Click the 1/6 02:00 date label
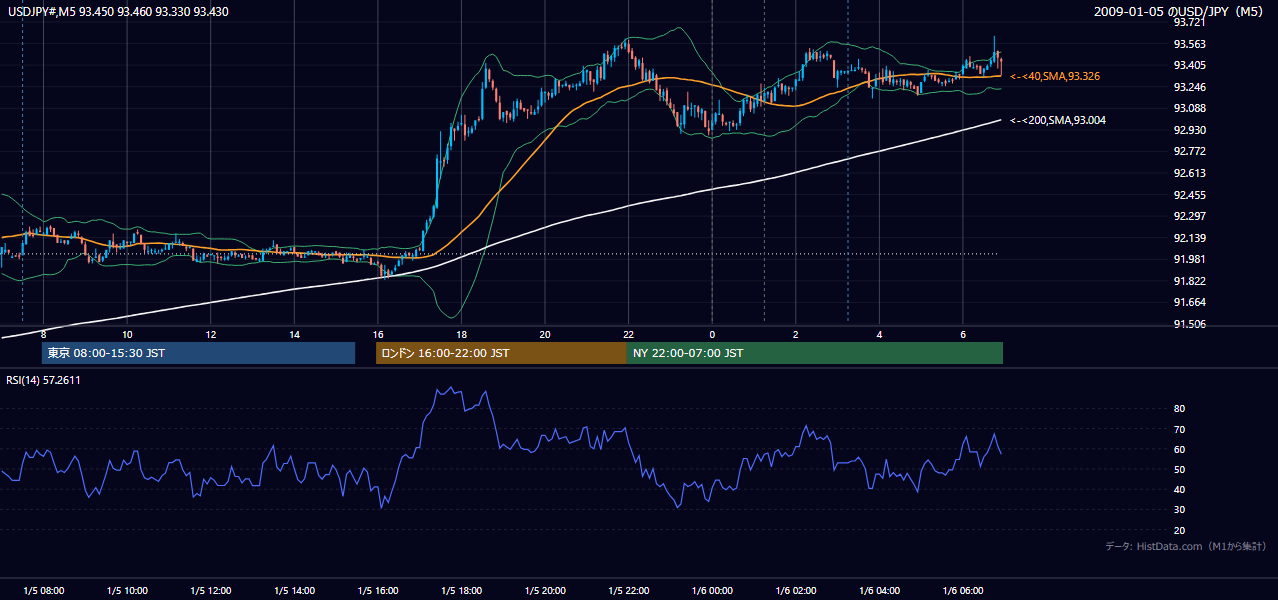Image resolution: width=1278 pixels, height=600 pixels. [795, 591]
